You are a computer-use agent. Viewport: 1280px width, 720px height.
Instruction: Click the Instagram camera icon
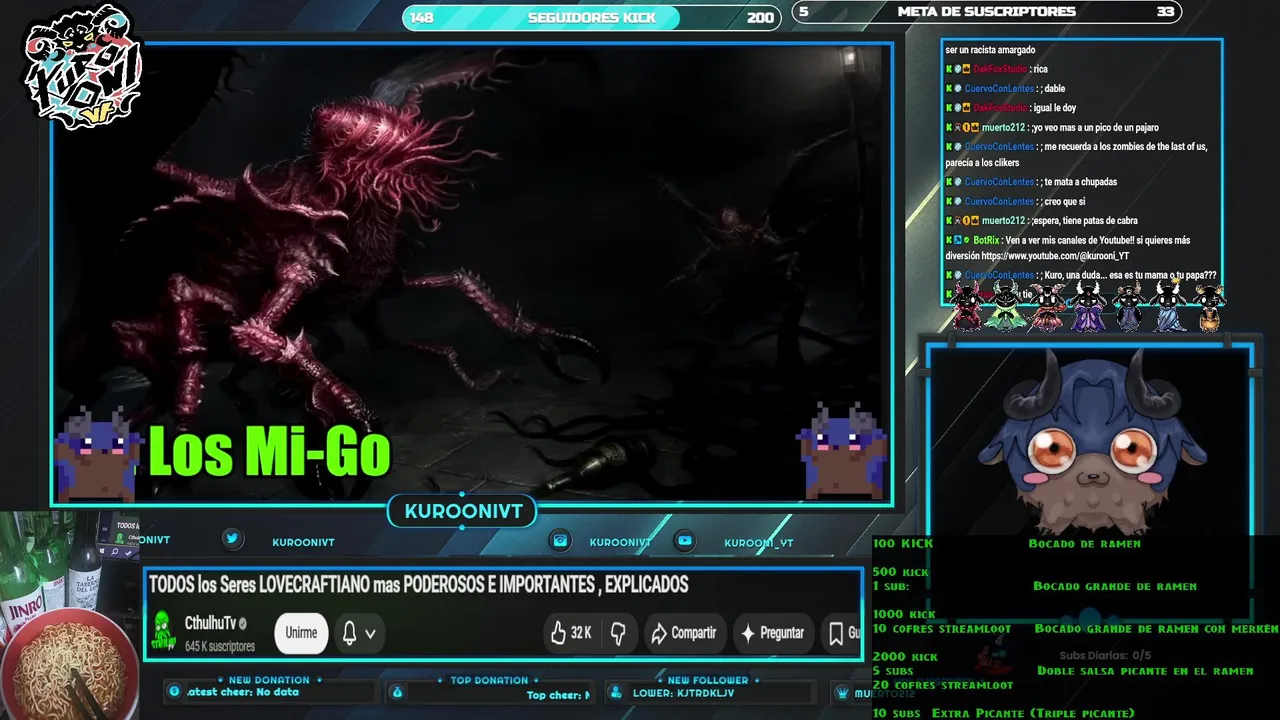coord(561,540)
